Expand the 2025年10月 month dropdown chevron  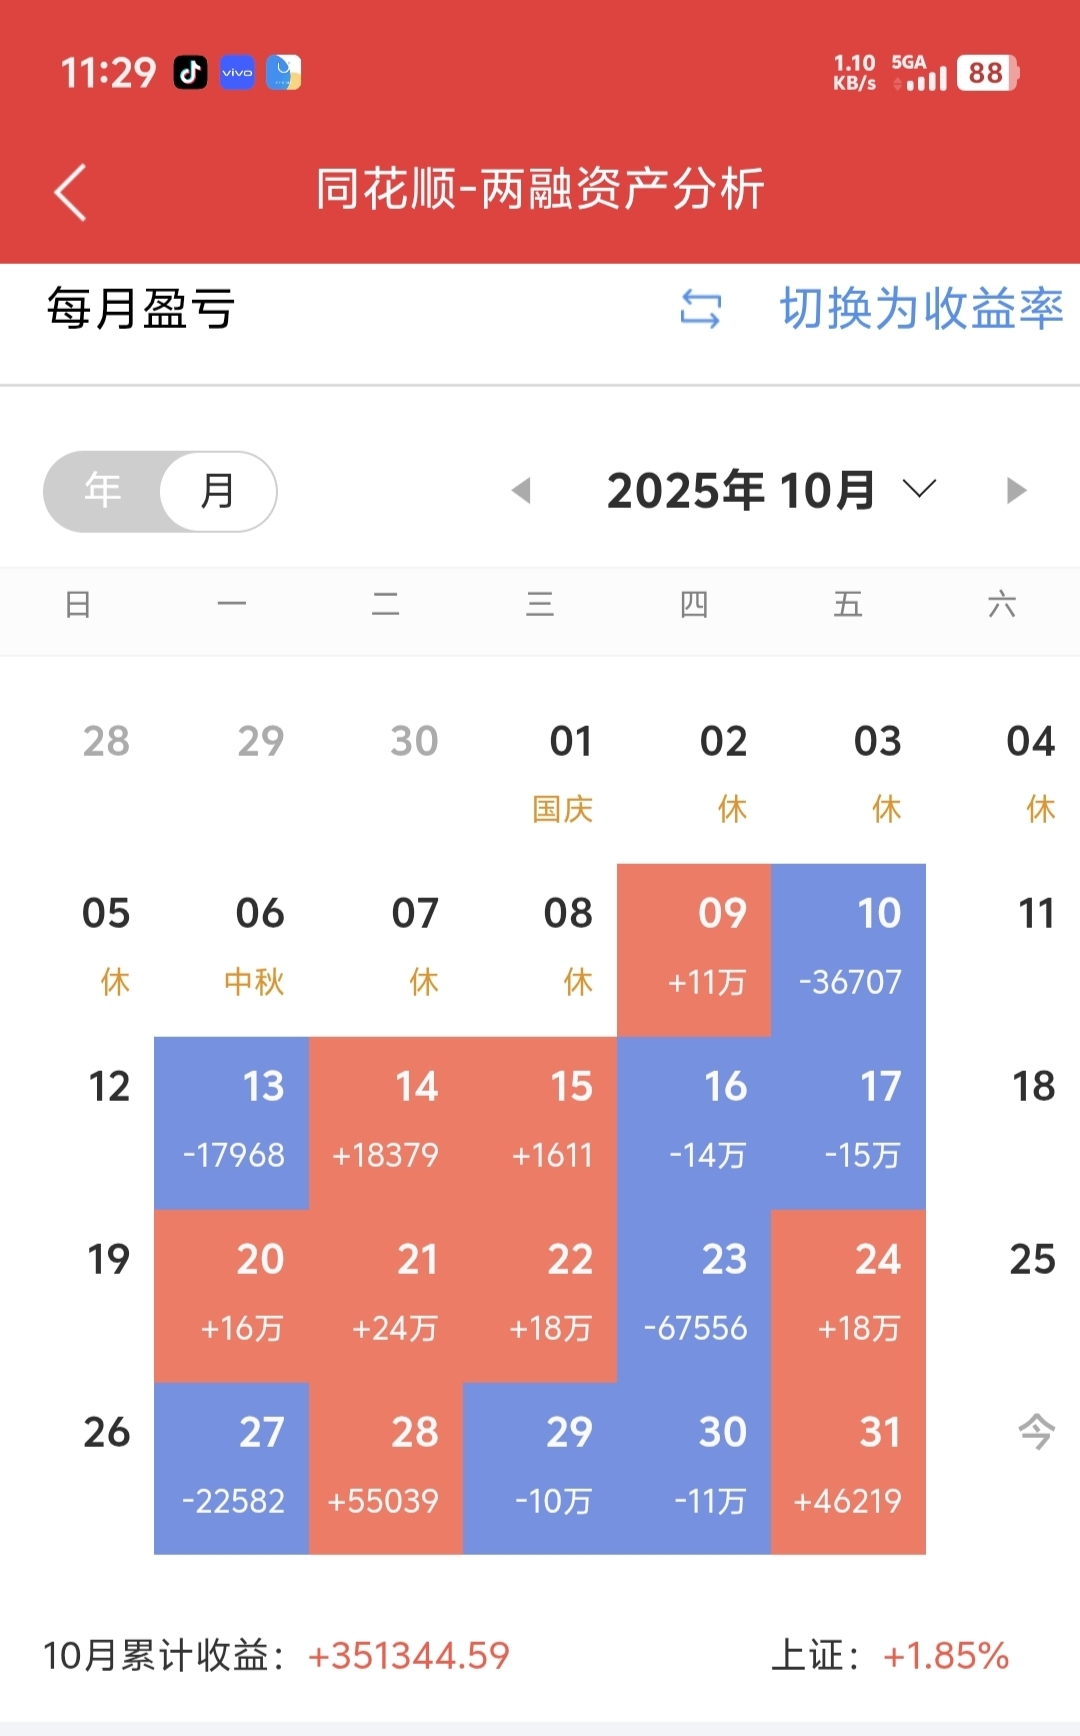pos(919,489)
